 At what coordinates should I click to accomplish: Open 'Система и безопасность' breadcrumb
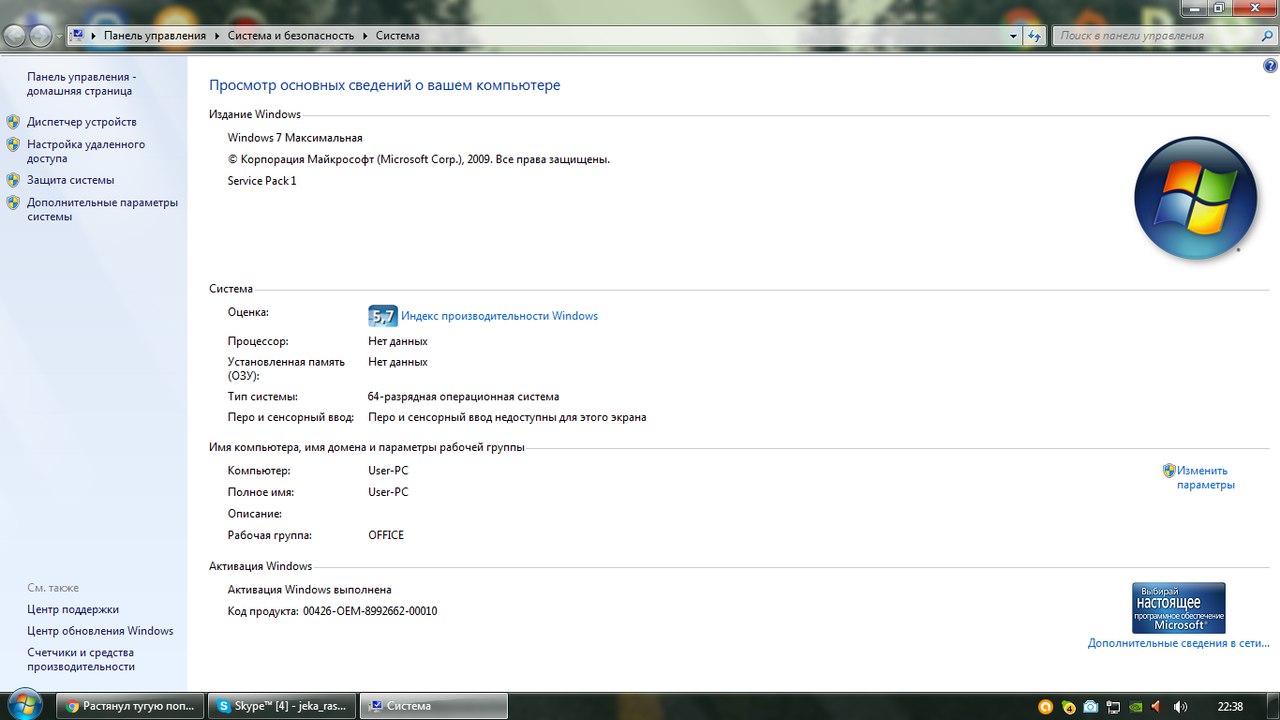click(x=291, y=36)
